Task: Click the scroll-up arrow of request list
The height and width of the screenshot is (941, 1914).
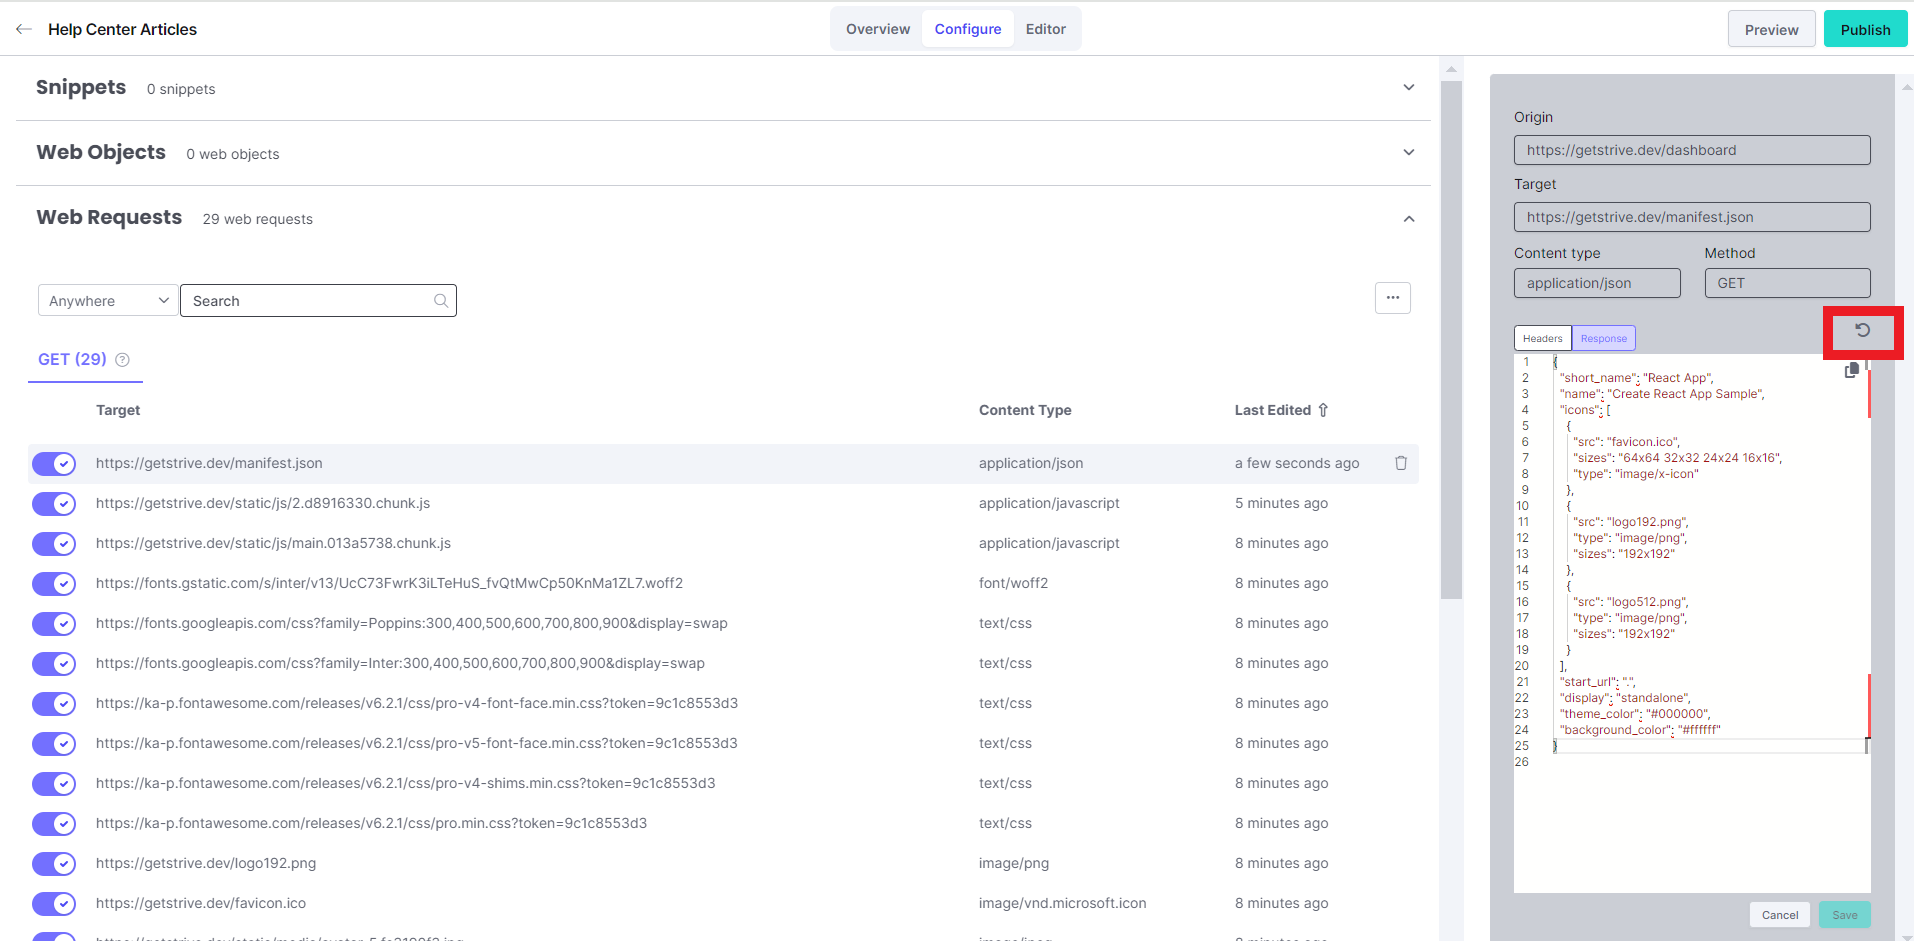Action: pos(1451,69)
